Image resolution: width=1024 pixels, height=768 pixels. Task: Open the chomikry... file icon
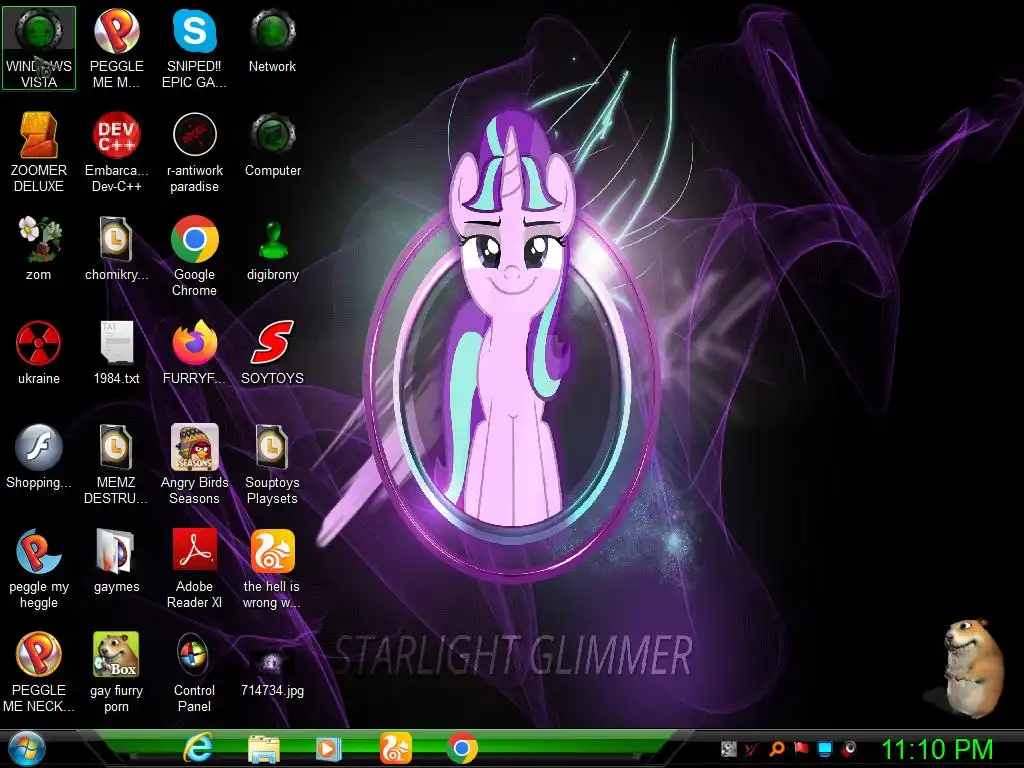pyautogui.click(x=116, y=249)
